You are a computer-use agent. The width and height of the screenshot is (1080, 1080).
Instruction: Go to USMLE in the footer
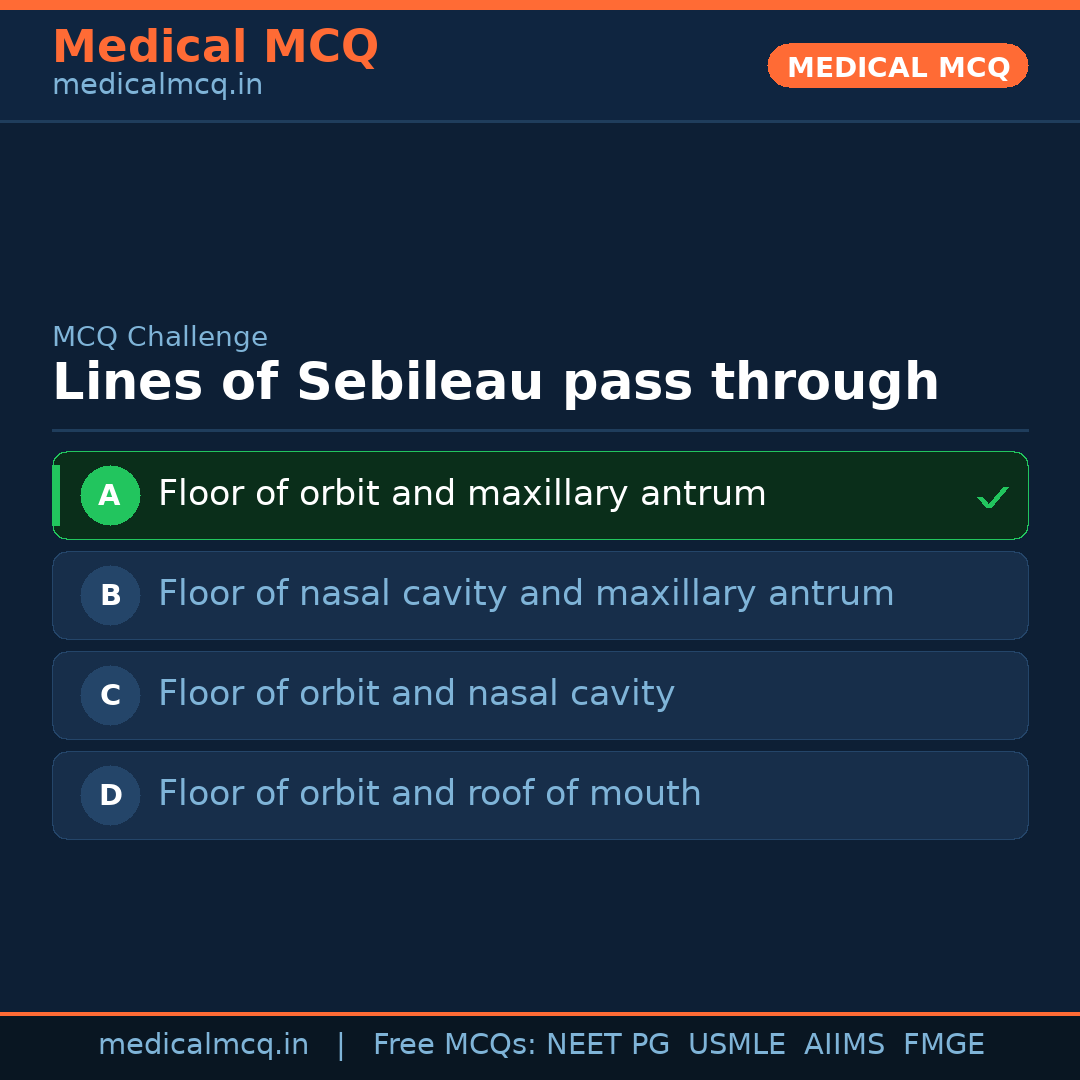(736, 1045)
